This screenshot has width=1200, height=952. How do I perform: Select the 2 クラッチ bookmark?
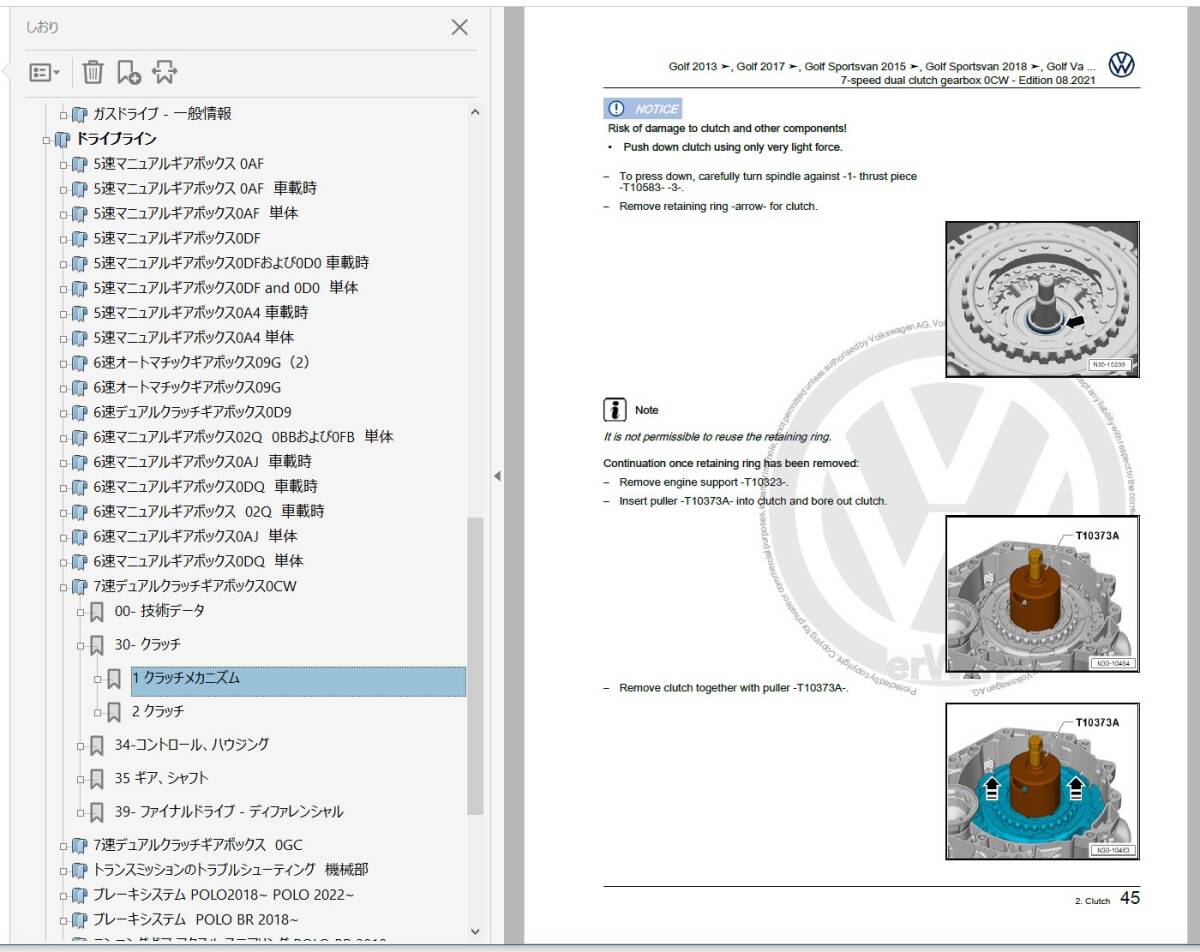click(x=158, y=712)
